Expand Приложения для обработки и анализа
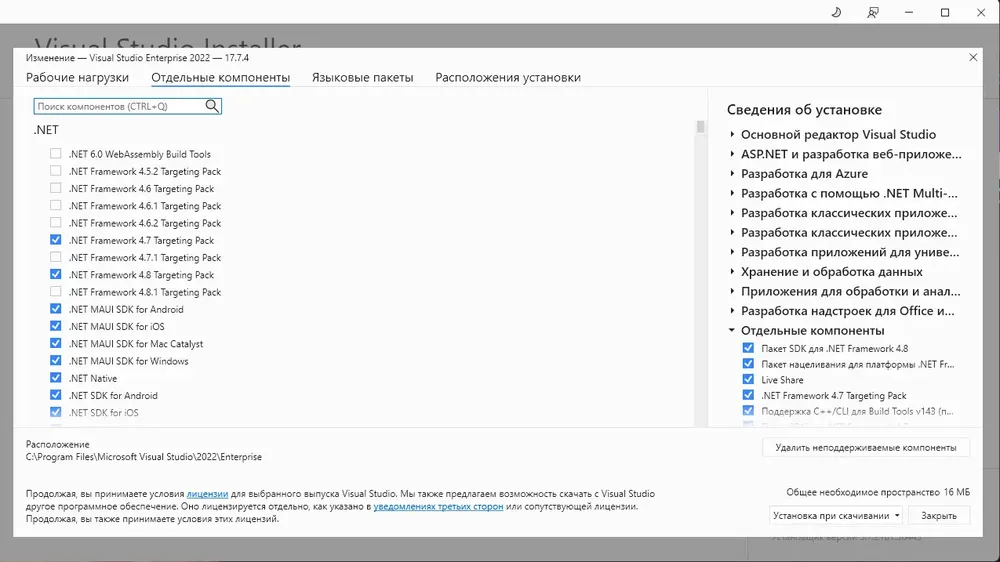The width and height of the screenshot is (1000, 562). (x=732, y=292)
